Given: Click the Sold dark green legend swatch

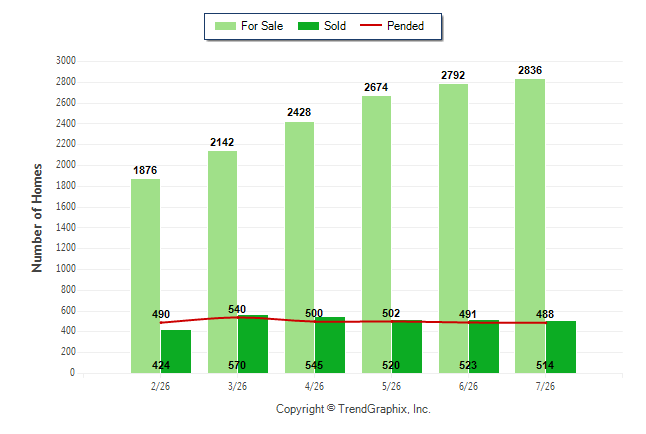Looking at the screenshot, I should point(309,26).
